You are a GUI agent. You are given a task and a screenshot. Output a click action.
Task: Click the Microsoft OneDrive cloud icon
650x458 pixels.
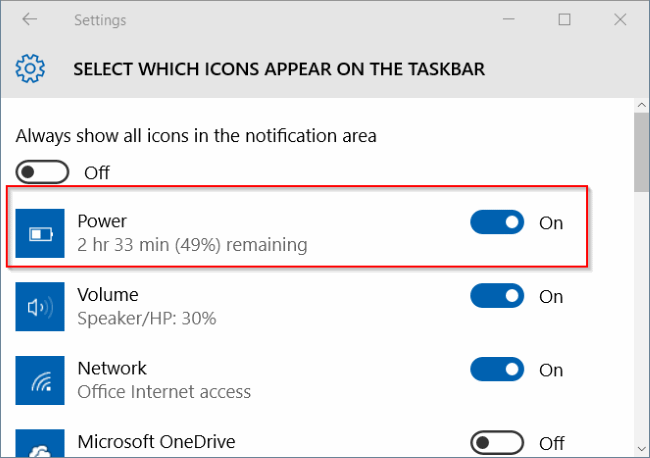(x=41, y=443)
